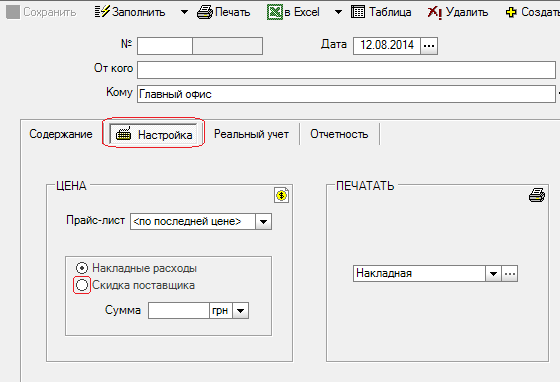The width and height of the screenshot is (560, 382).
Task: Switch to the Отчетность tab
Action: 339,134
